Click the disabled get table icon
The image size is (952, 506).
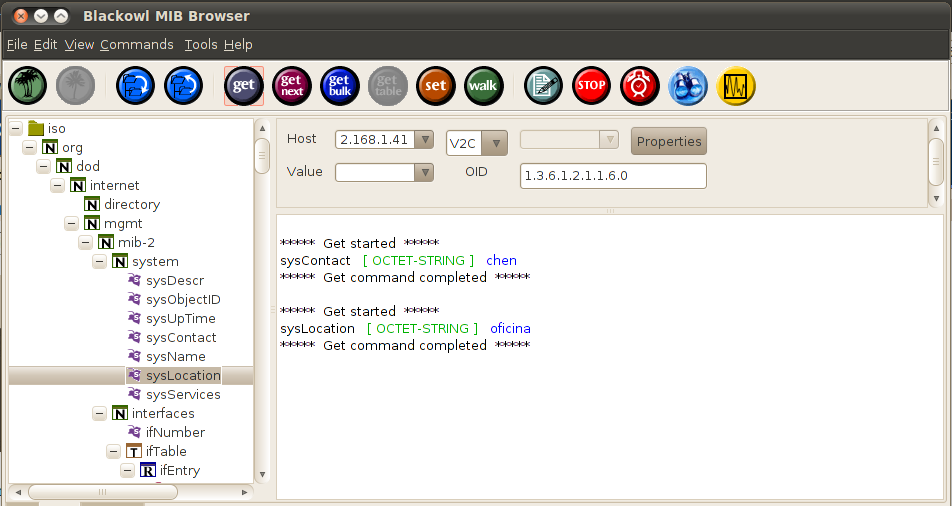388,86
